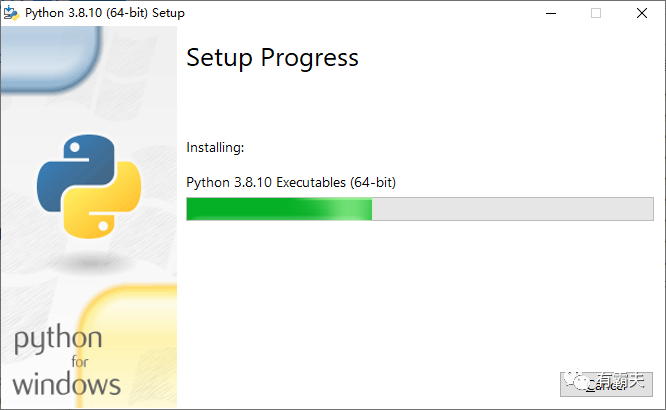
Task: Click the large Python snake logo
Action: 89,187
